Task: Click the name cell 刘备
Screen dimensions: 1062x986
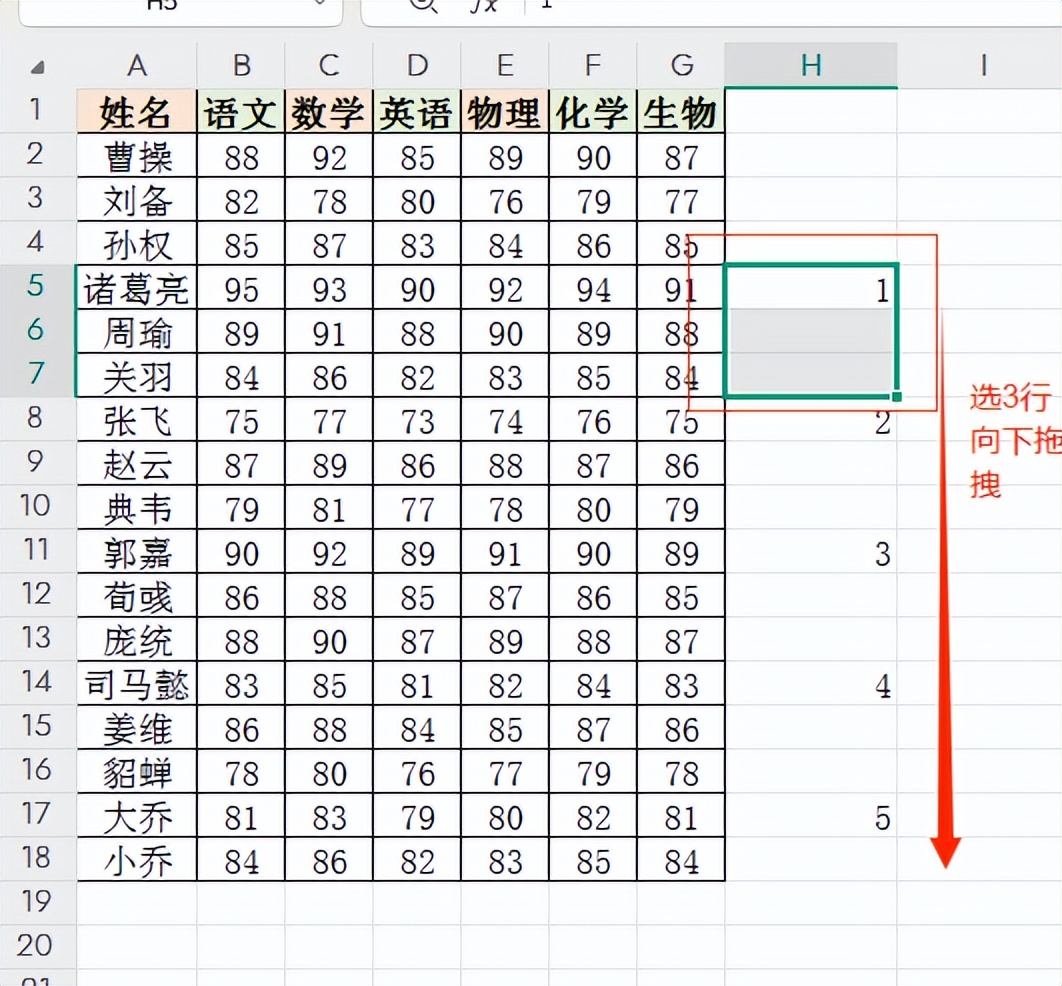Action: [137, 200]
